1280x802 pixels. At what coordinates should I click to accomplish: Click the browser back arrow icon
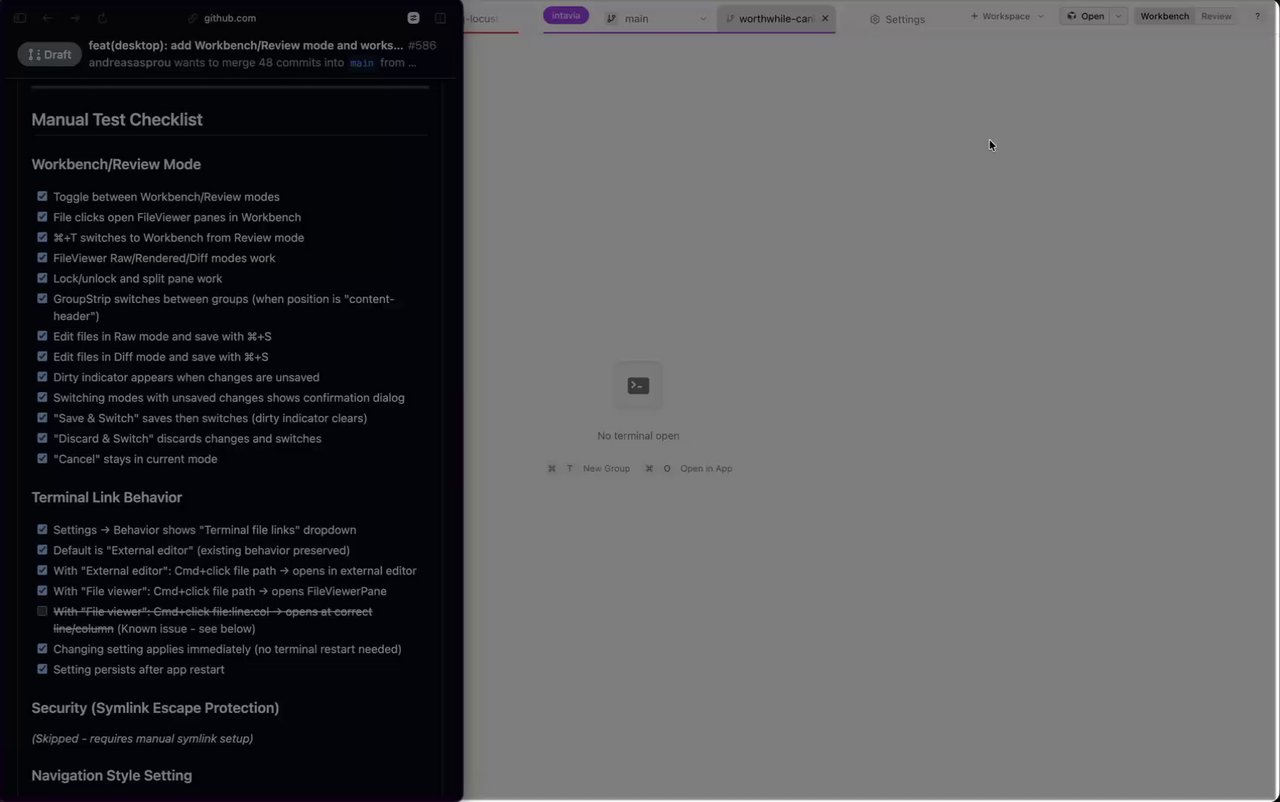pos(47,18)
